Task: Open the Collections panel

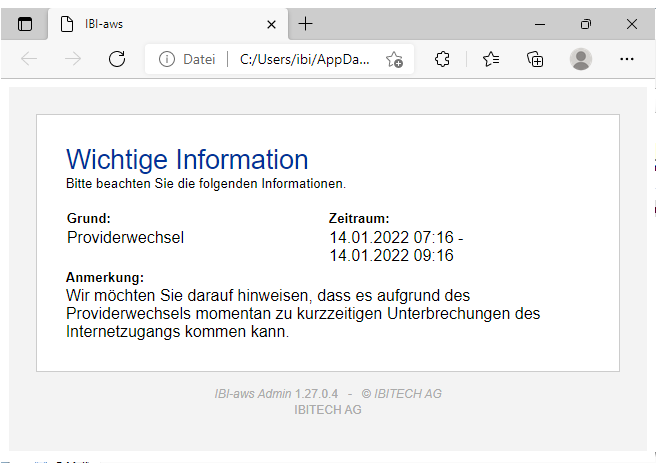Action: [535, 59]
